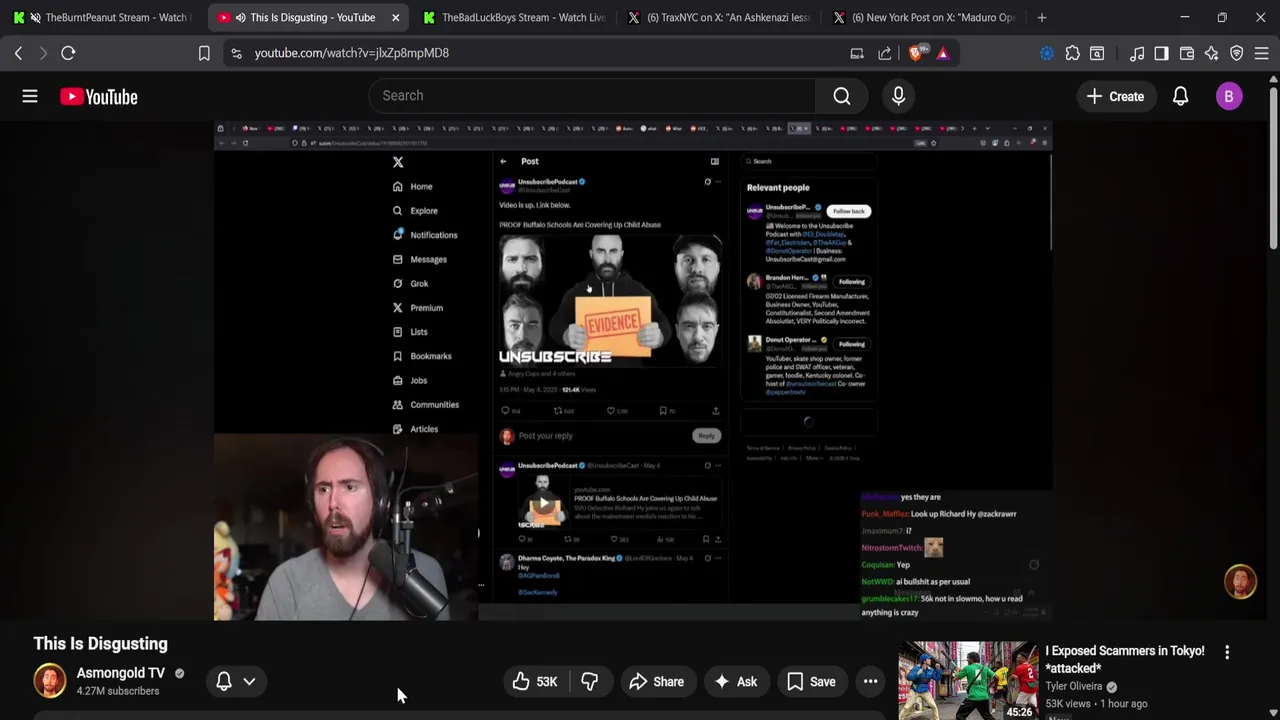
Task: Click the video player to pause
Action: point(633,370)
